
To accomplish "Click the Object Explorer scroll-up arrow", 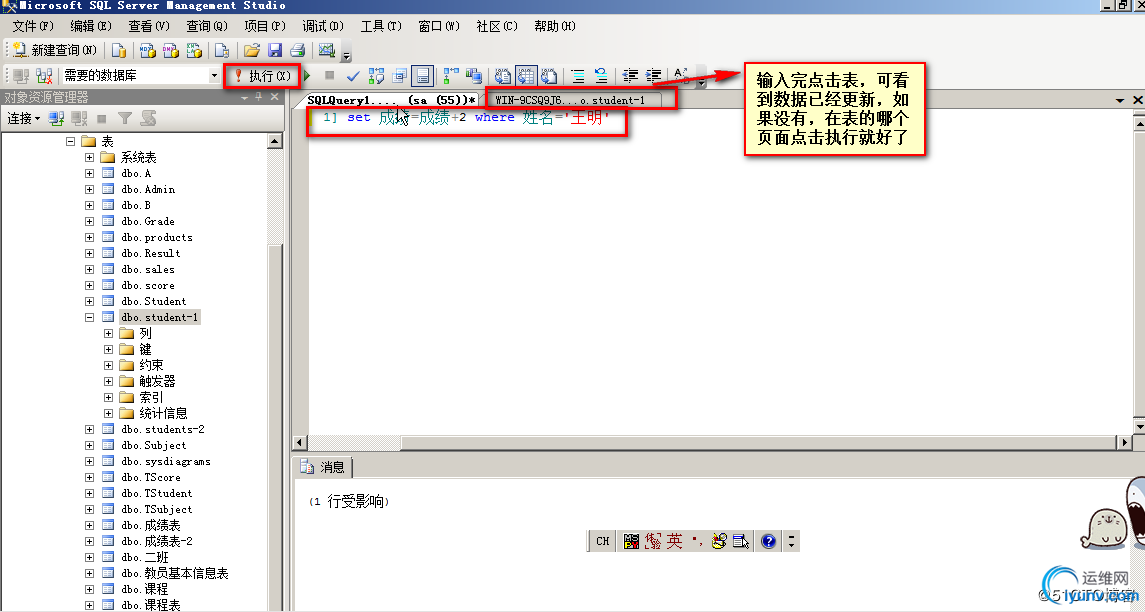I will tap(275, 141).
